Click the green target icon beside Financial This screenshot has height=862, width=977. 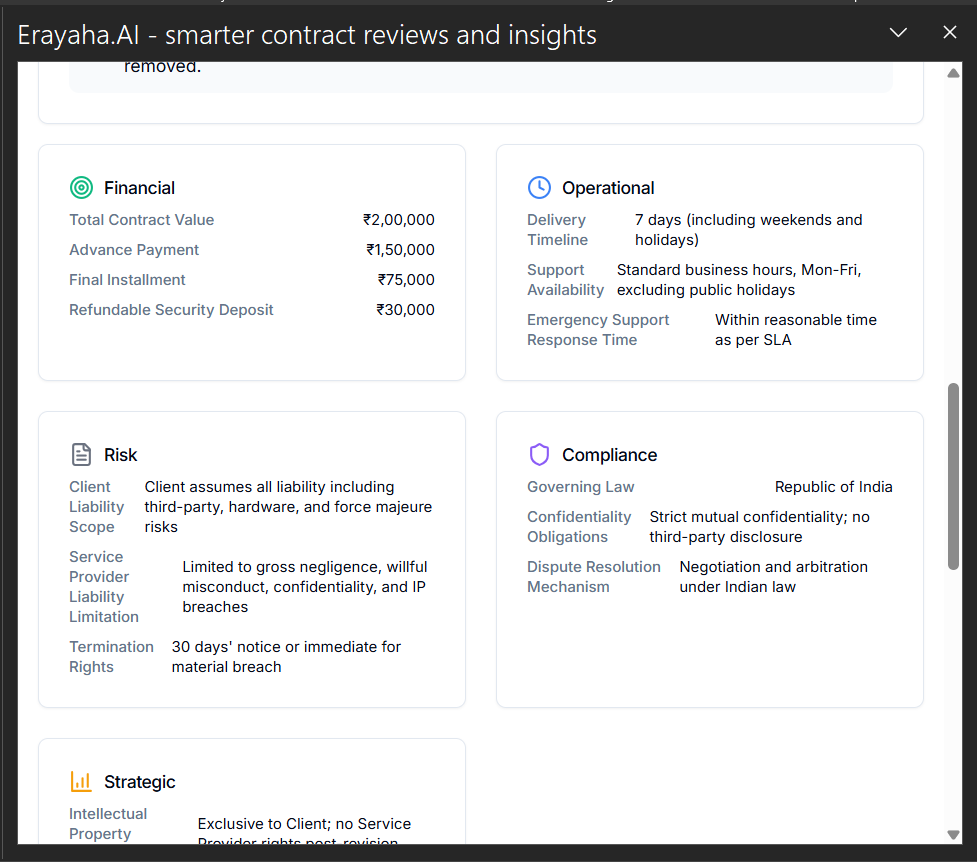click(81, 188)
